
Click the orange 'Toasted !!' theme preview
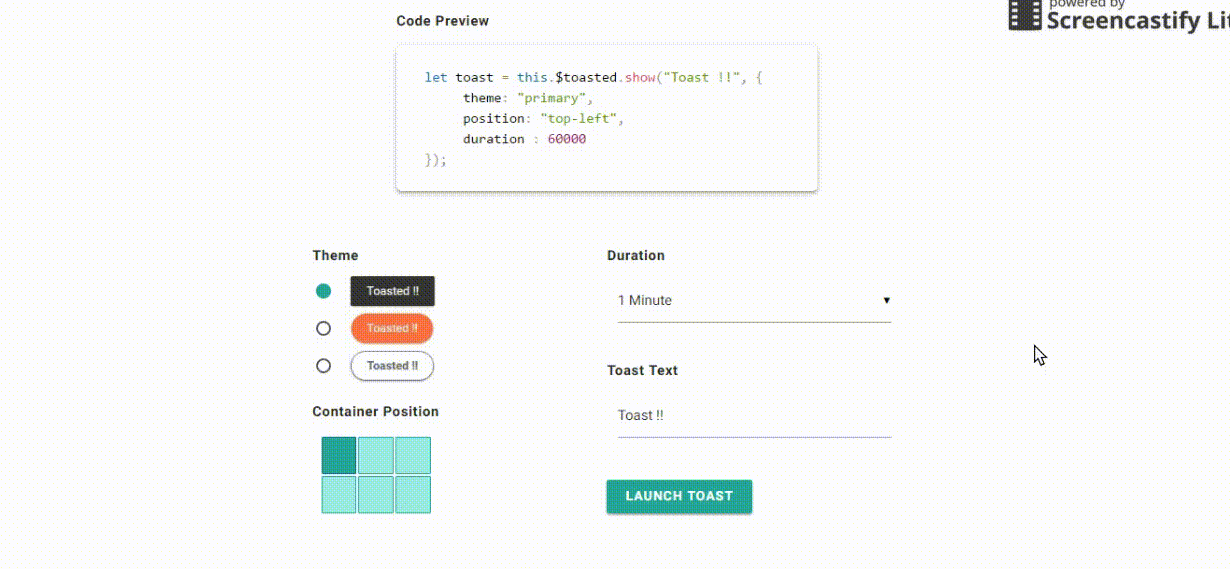(x=392, y=328)
